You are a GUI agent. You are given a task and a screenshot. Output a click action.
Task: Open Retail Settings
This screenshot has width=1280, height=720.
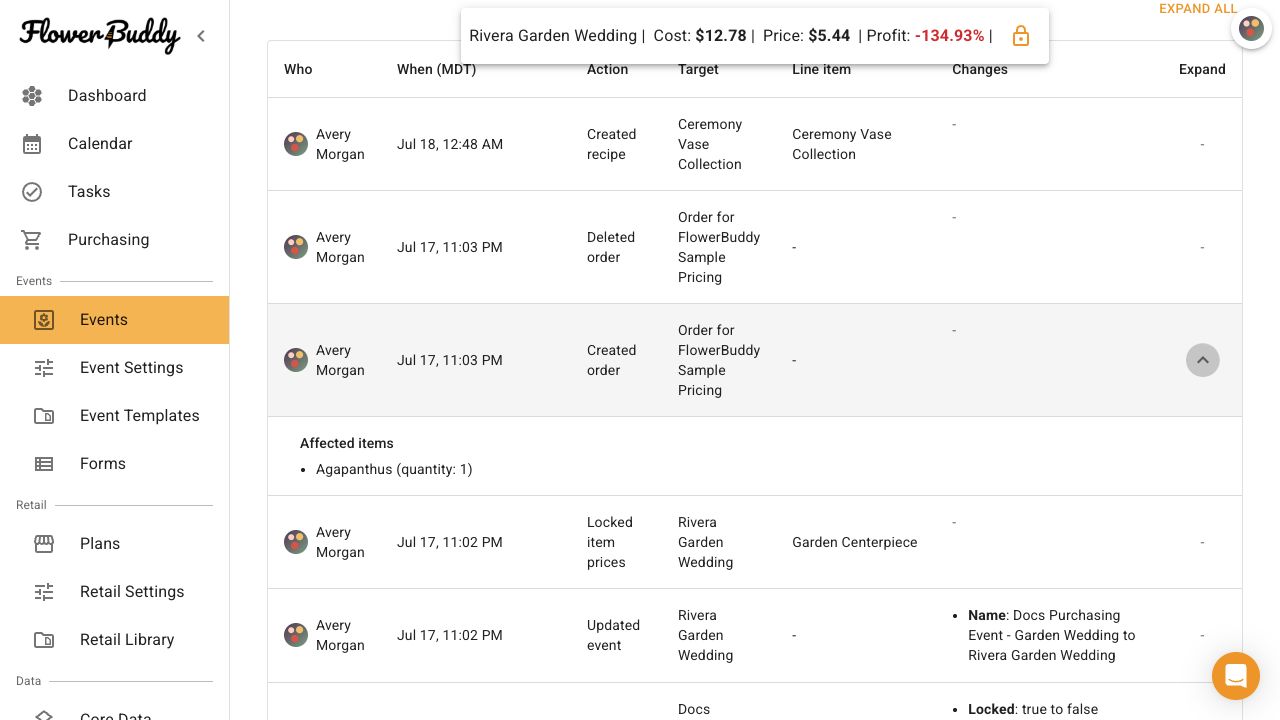pyautogui.click(x=115, y=592)
